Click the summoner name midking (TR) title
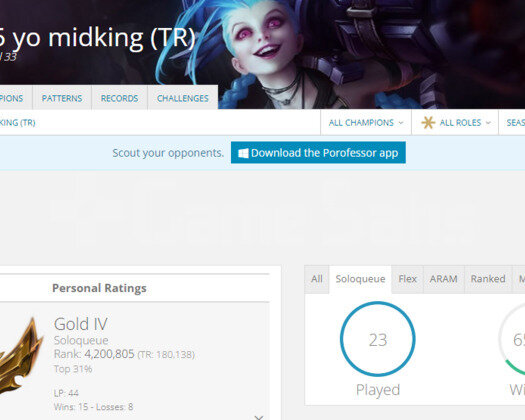This screenshot has width=525, height=420. pos(97,38)
